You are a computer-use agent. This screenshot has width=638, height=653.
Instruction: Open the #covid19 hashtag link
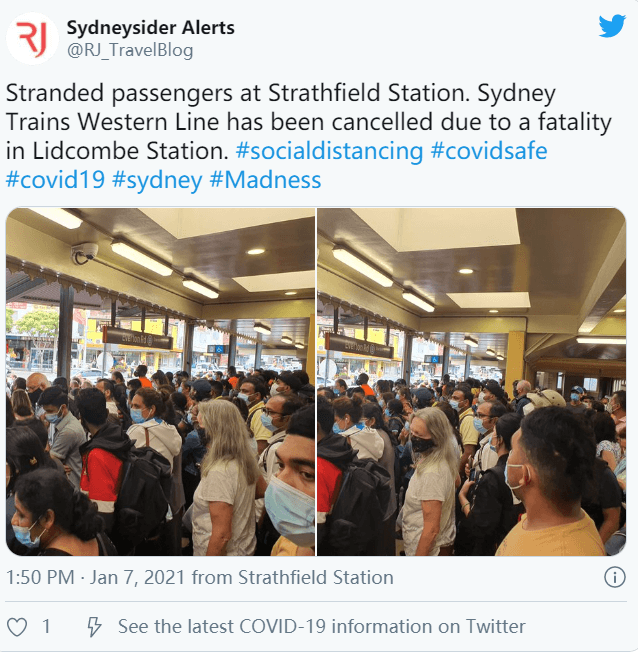click(55, 180)
